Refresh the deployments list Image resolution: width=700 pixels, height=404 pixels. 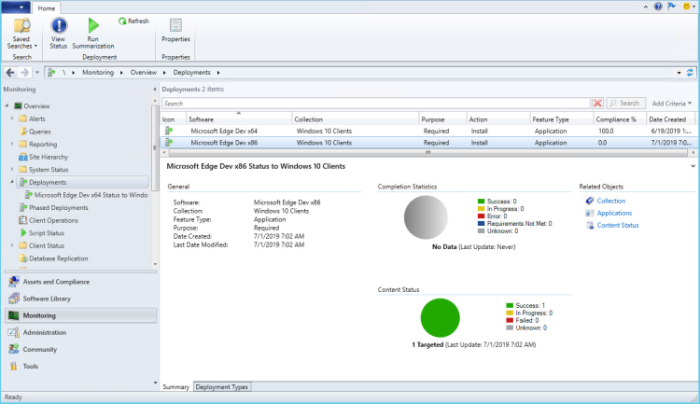tap(133, 21)
